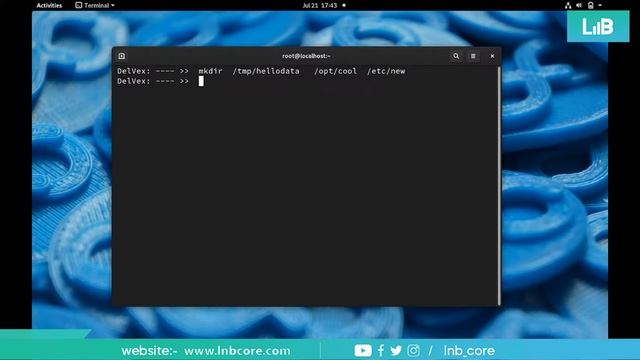Open a new terminal tab with the plus icon

[x=122, y=56]
